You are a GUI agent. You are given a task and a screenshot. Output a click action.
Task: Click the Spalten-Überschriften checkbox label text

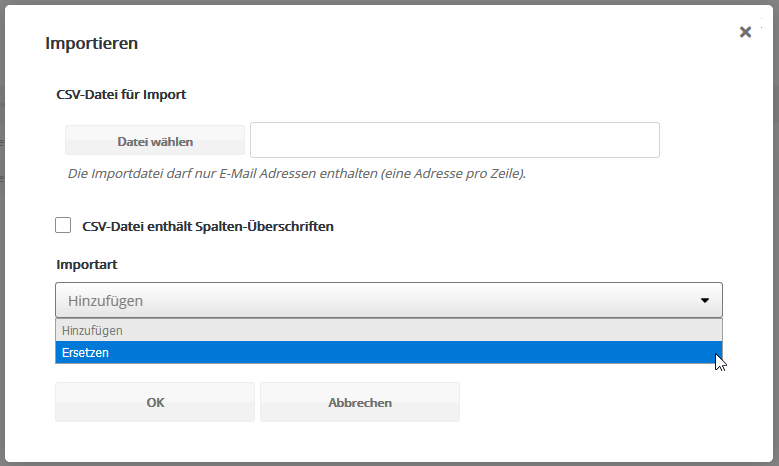207,227
